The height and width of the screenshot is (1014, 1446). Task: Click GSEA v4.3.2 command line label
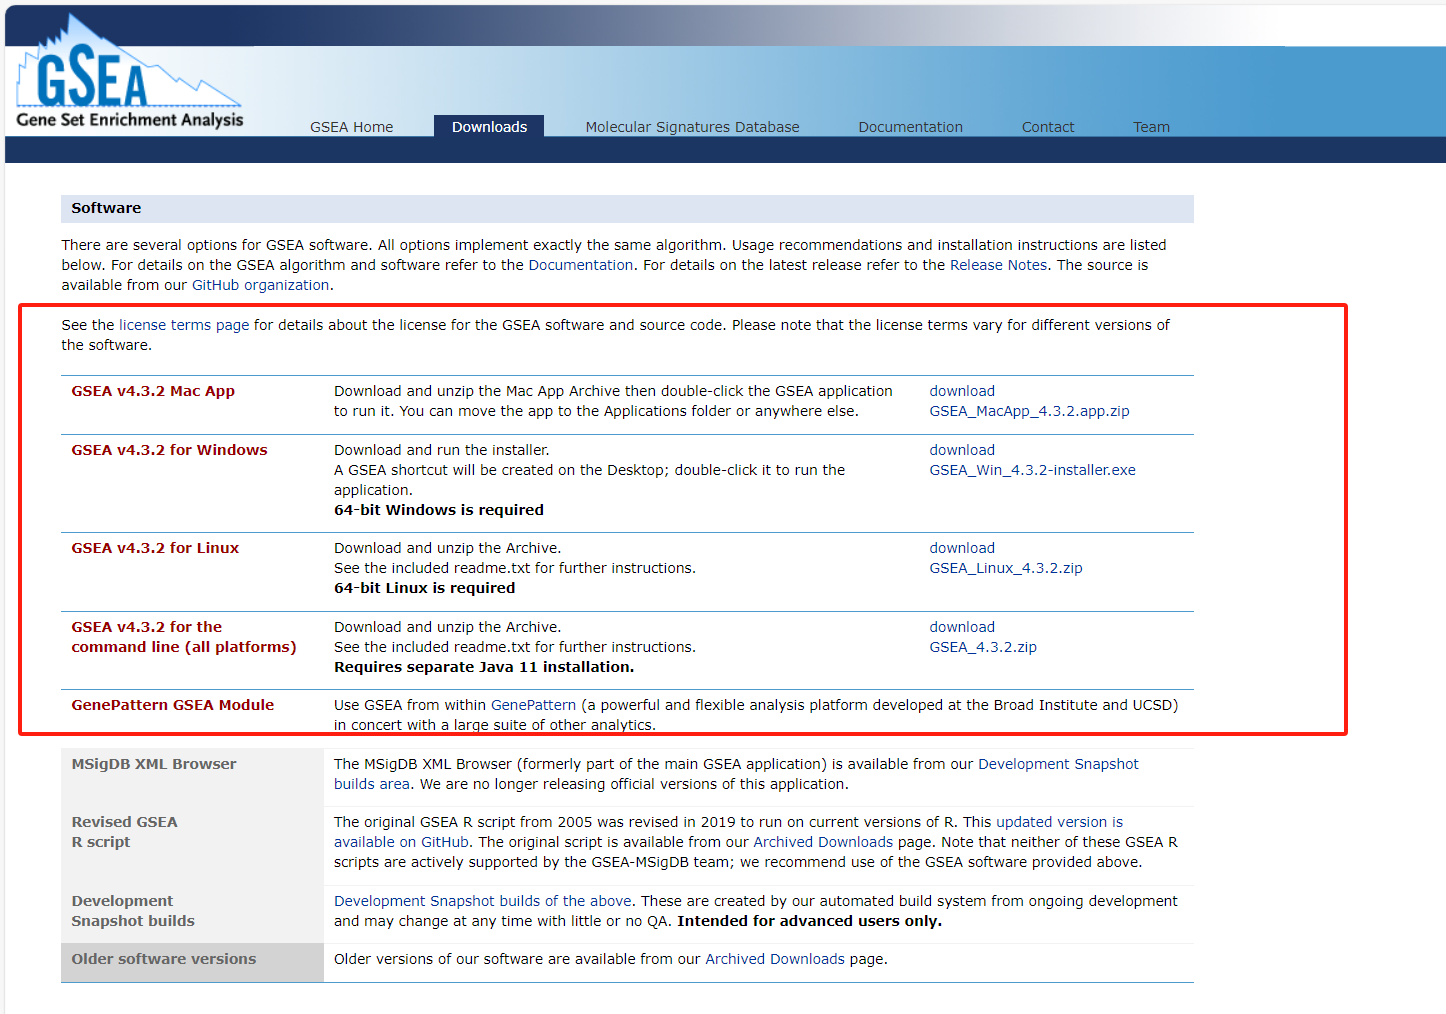184,637
